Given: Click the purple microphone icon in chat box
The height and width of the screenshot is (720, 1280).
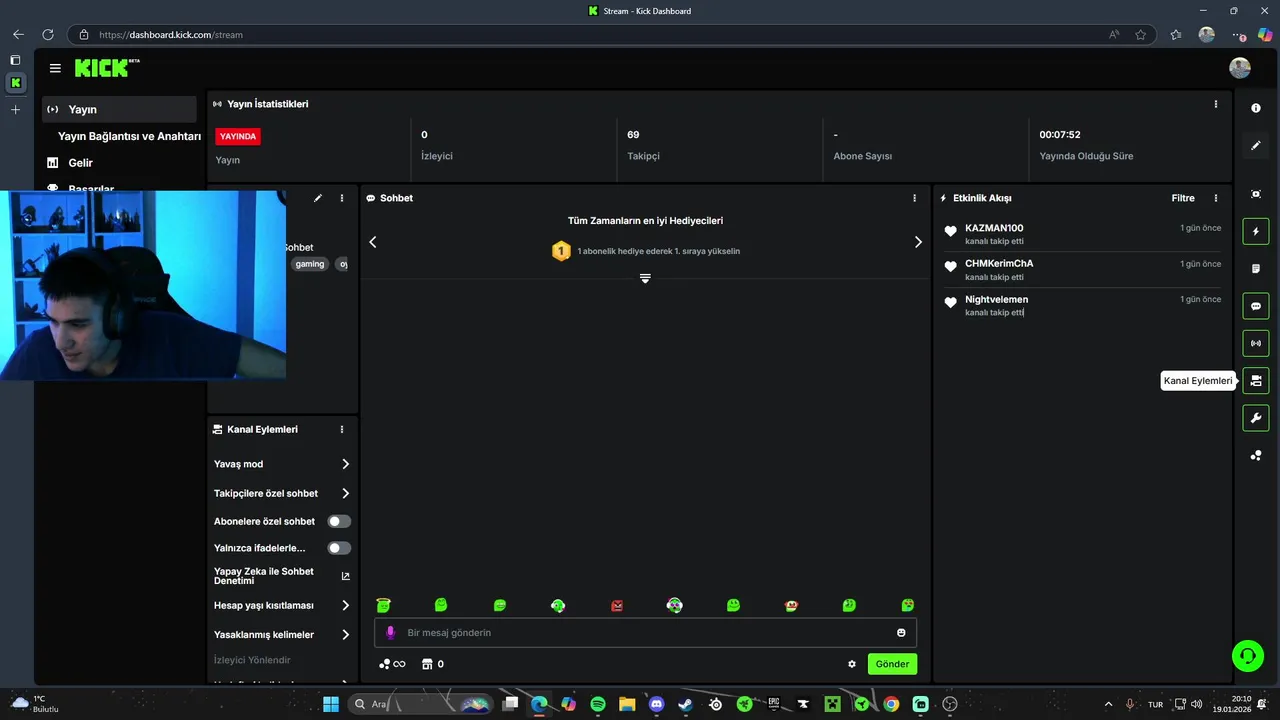Looking at the screenshot, I should [391, 633].
